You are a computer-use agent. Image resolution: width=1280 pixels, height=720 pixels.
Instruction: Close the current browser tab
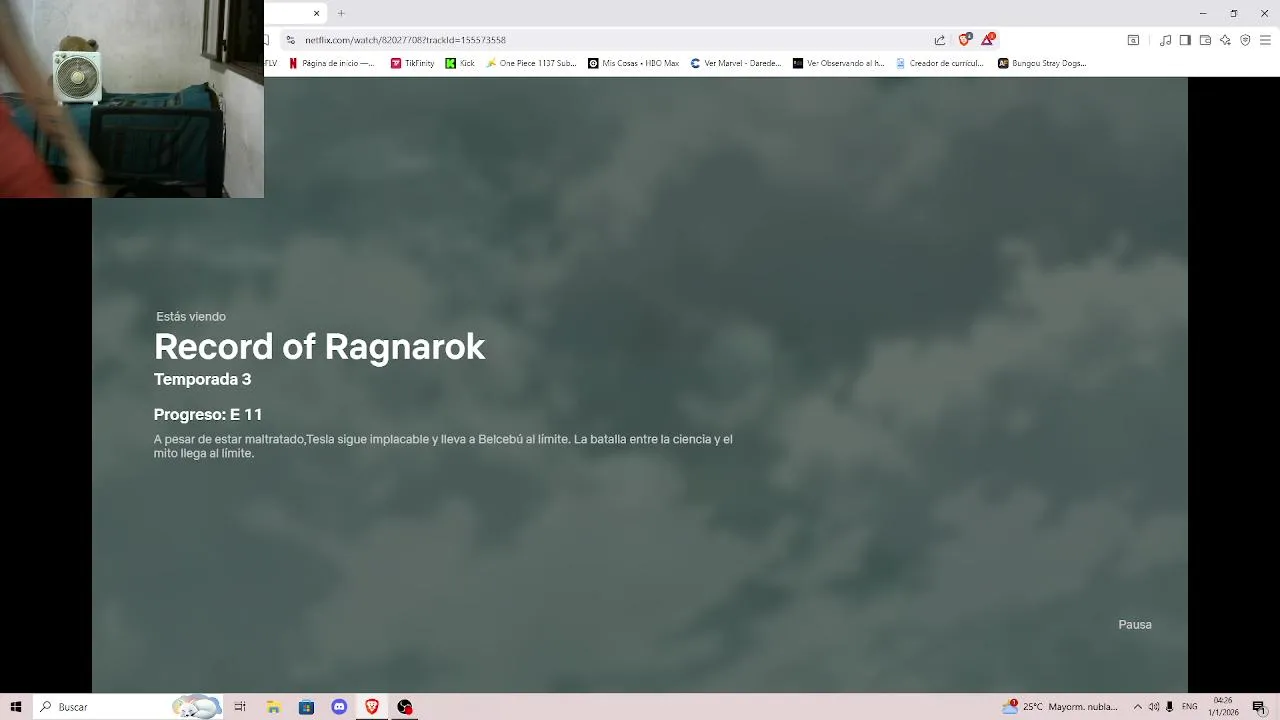pos(316,13)
